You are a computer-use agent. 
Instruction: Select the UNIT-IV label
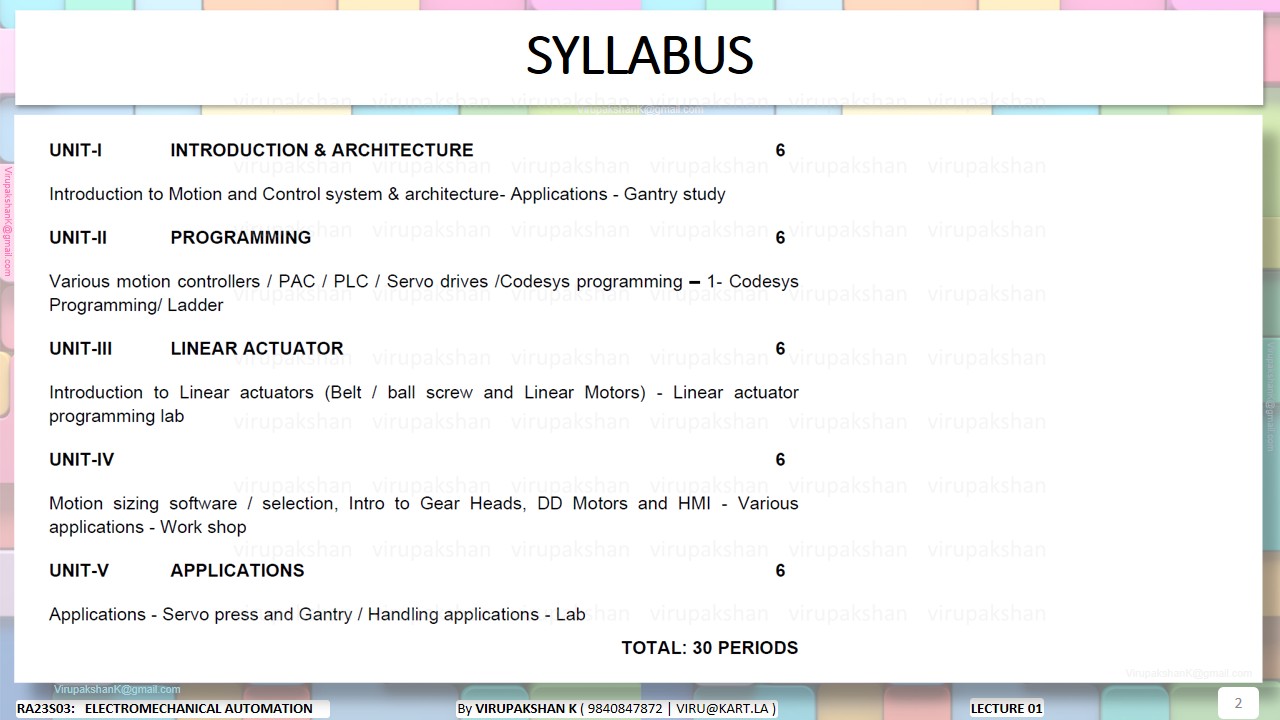pyautogui.click(x=82, y=459)
